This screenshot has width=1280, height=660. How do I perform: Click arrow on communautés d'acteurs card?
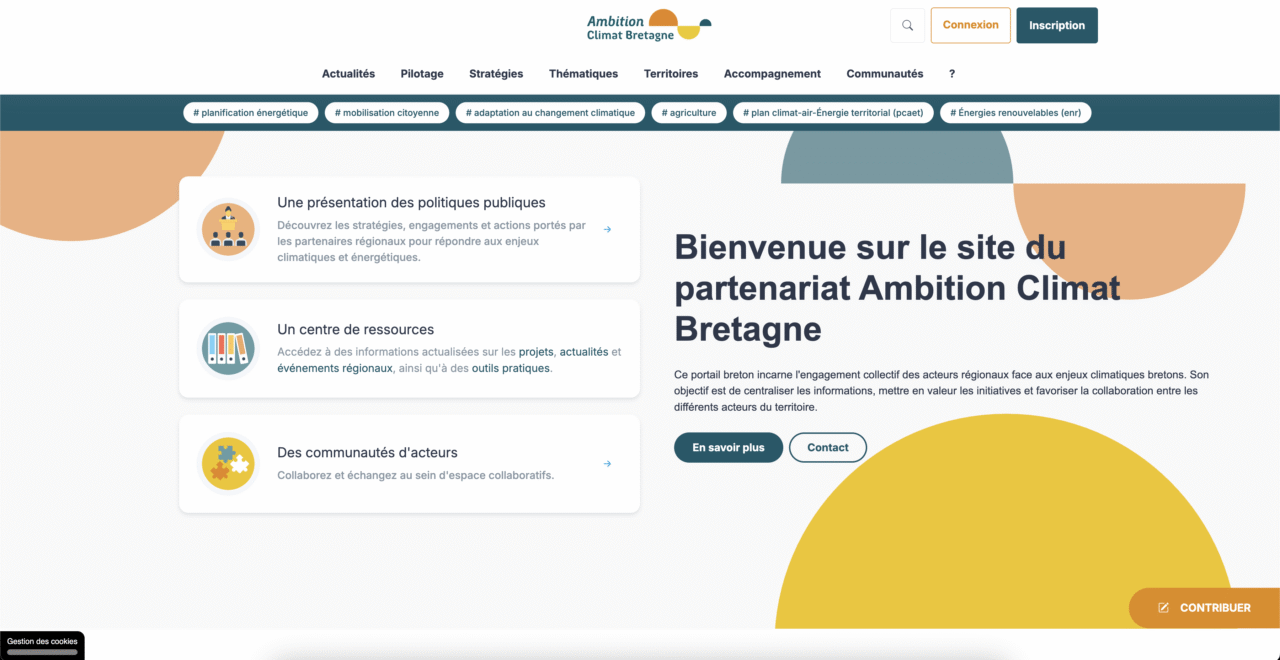(x=607, y=464)
